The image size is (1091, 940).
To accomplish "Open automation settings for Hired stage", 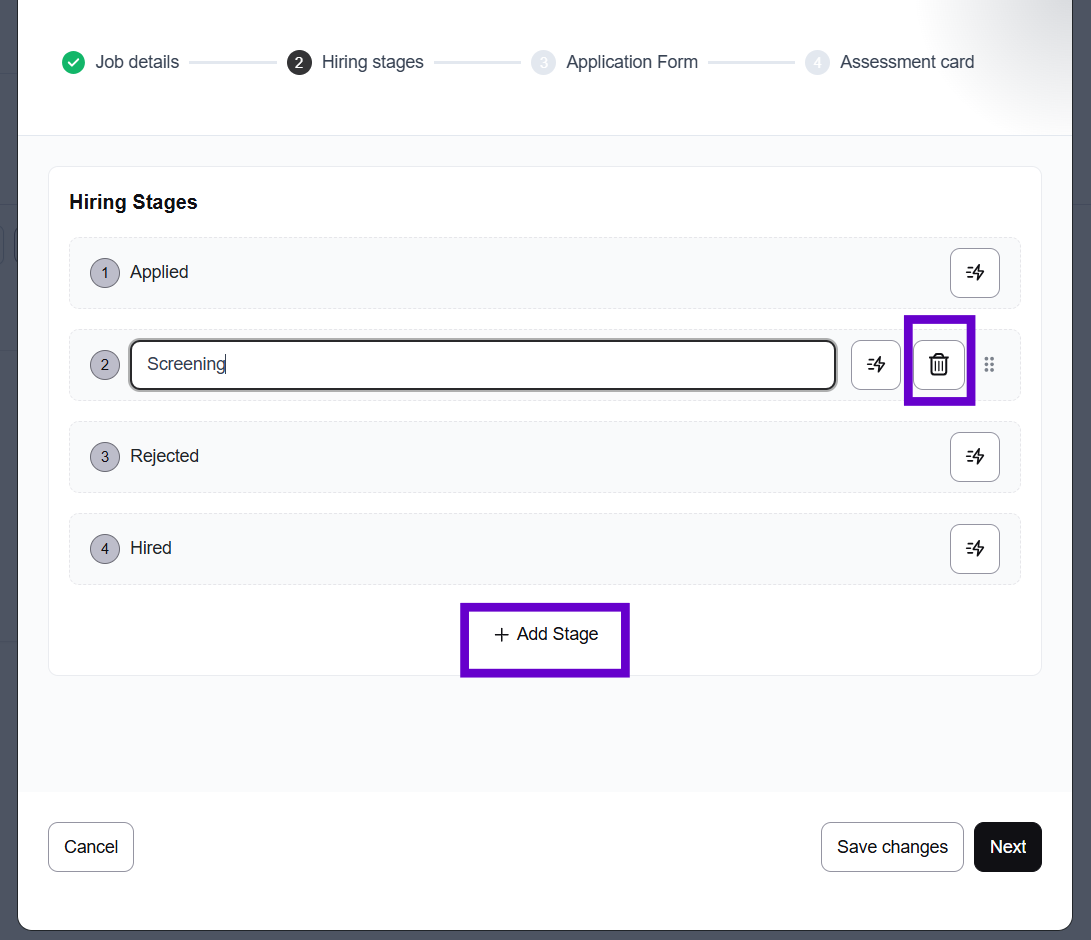I will point(974,549).
